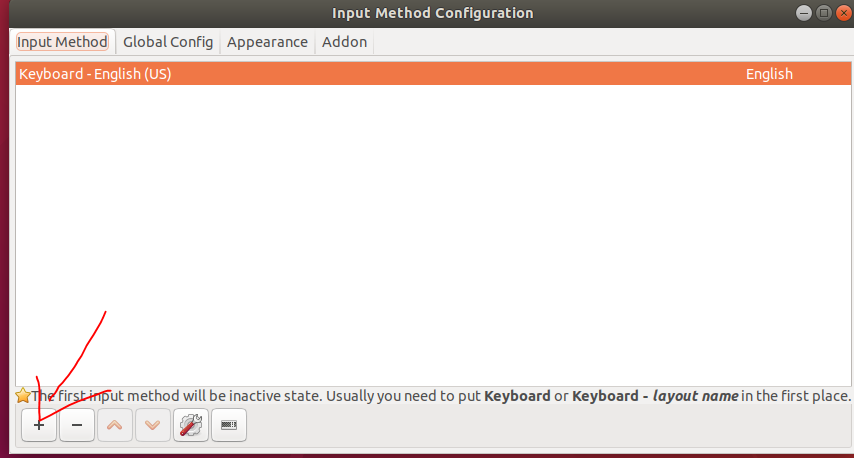Switch to the Input Method tab
The image size is (854, 458).
[x=62, y=42]
